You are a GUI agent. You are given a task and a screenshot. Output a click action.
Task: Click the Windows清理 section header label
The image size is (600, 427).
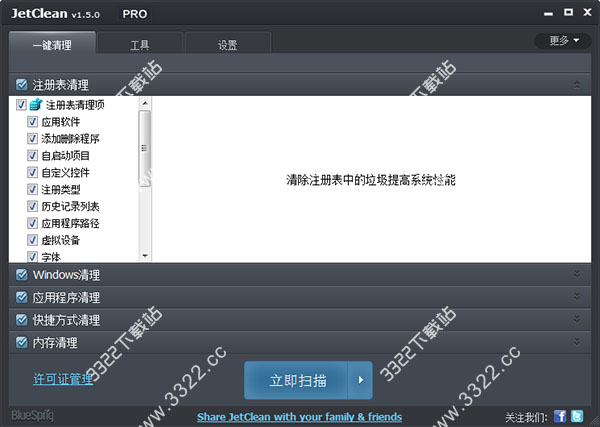click(66, 275)
